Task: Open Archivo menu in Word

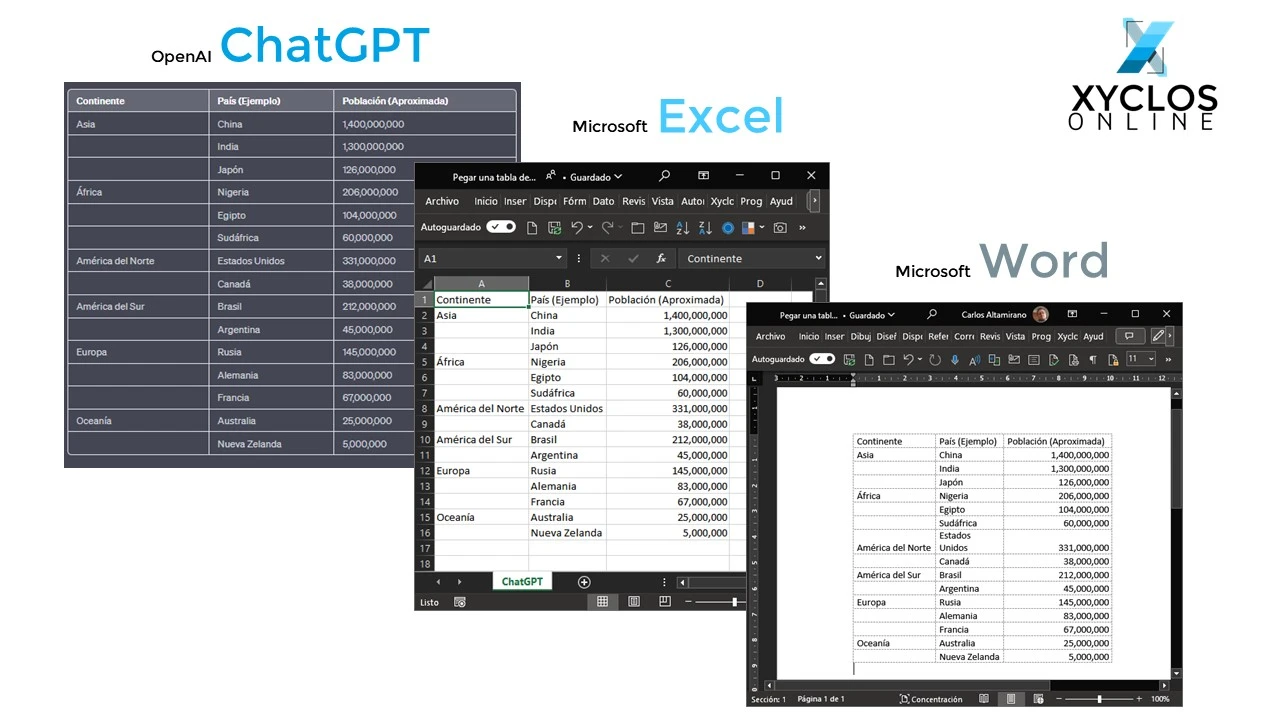Action: [x=770, y=337]
